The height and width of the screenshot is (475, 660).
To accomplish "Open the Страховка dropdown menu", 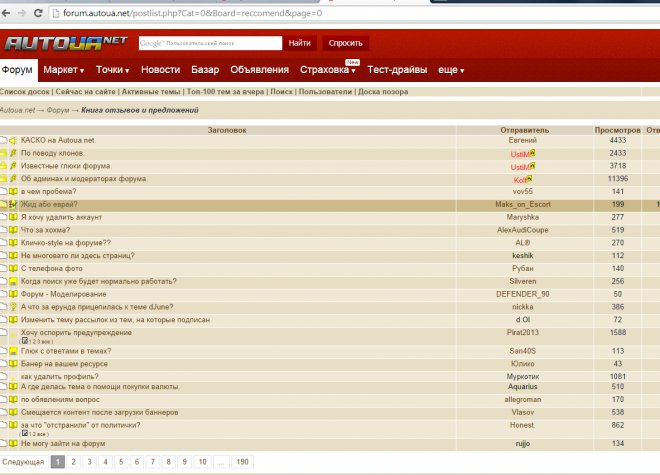I will coord(329,70).
